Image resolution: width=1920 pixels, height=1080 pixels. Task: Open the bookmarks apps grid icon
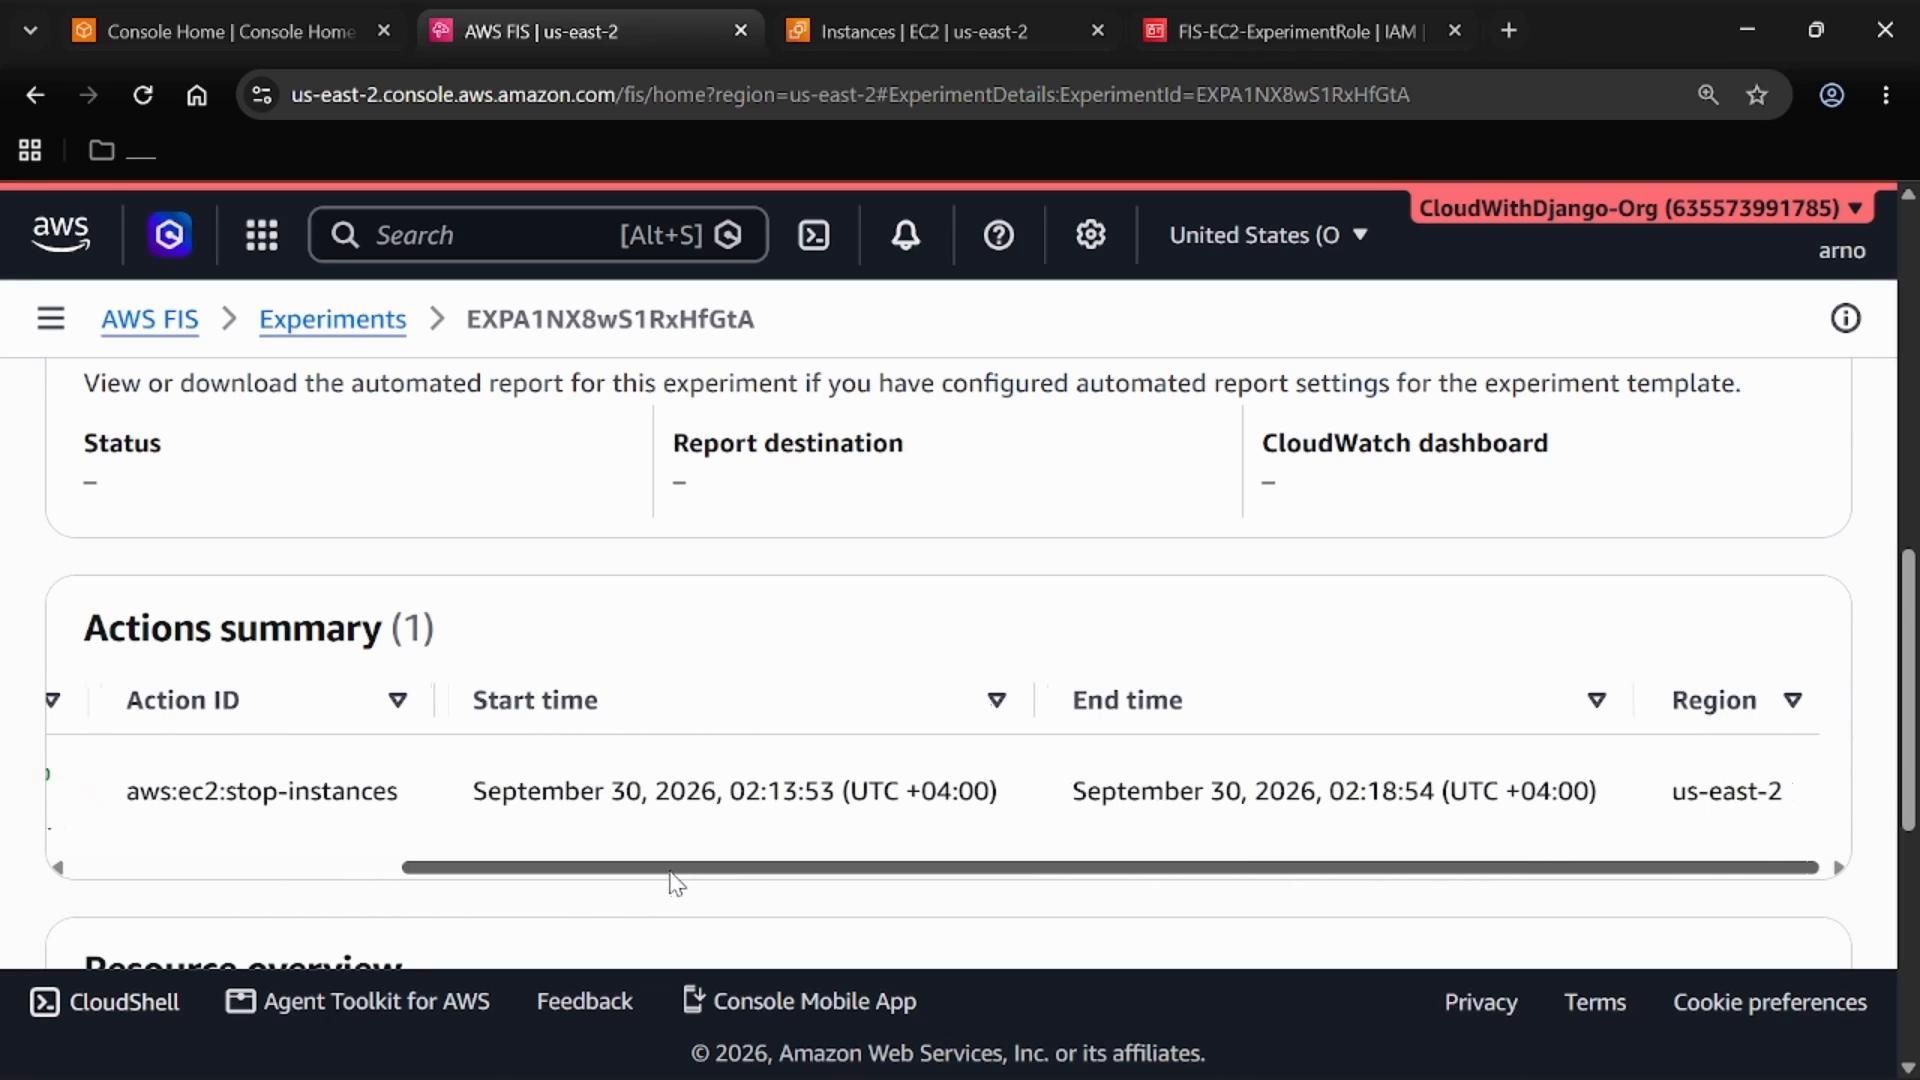tap(30, 150)
